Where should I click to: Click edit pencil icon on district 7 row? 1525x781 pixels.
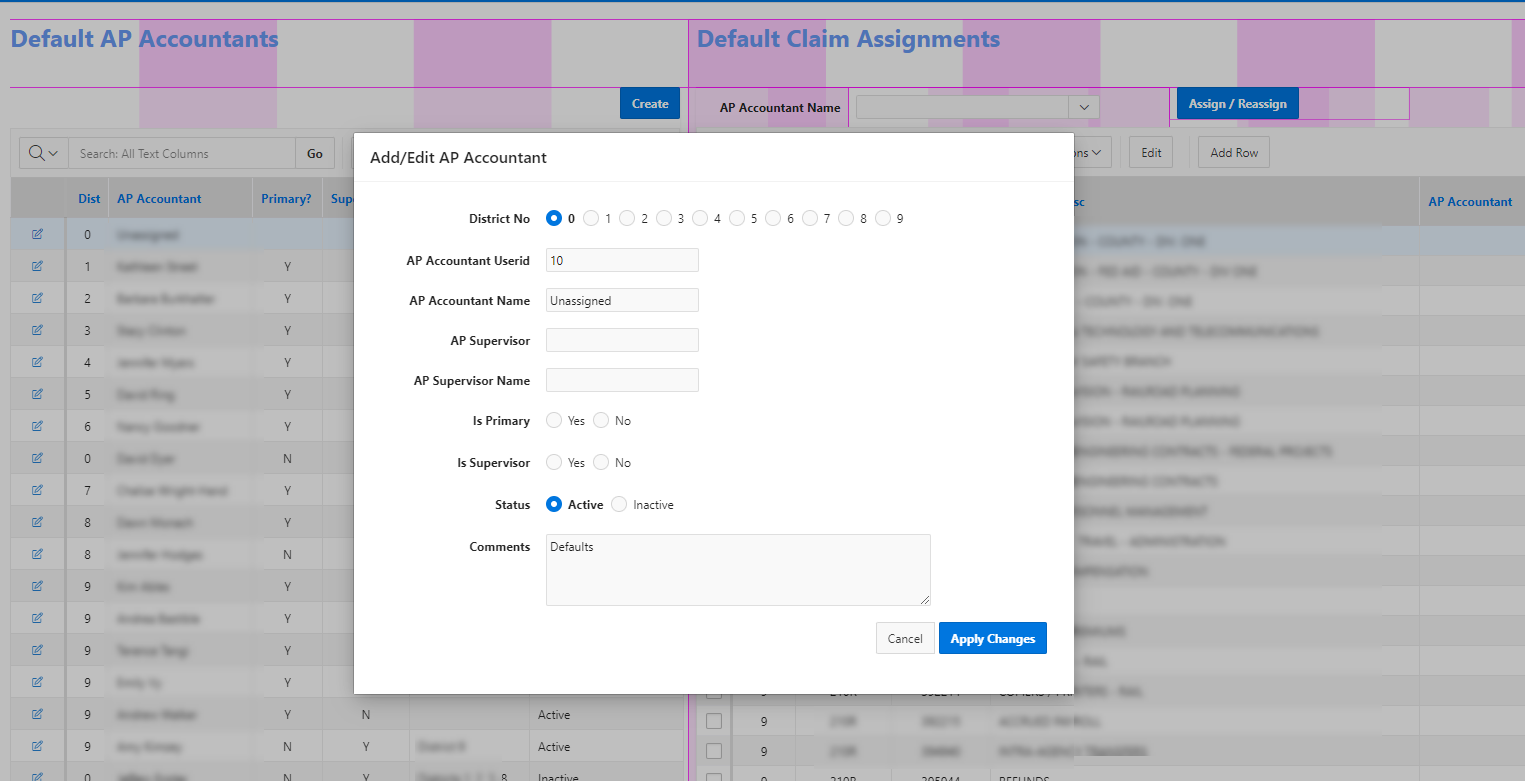point(37,490)
